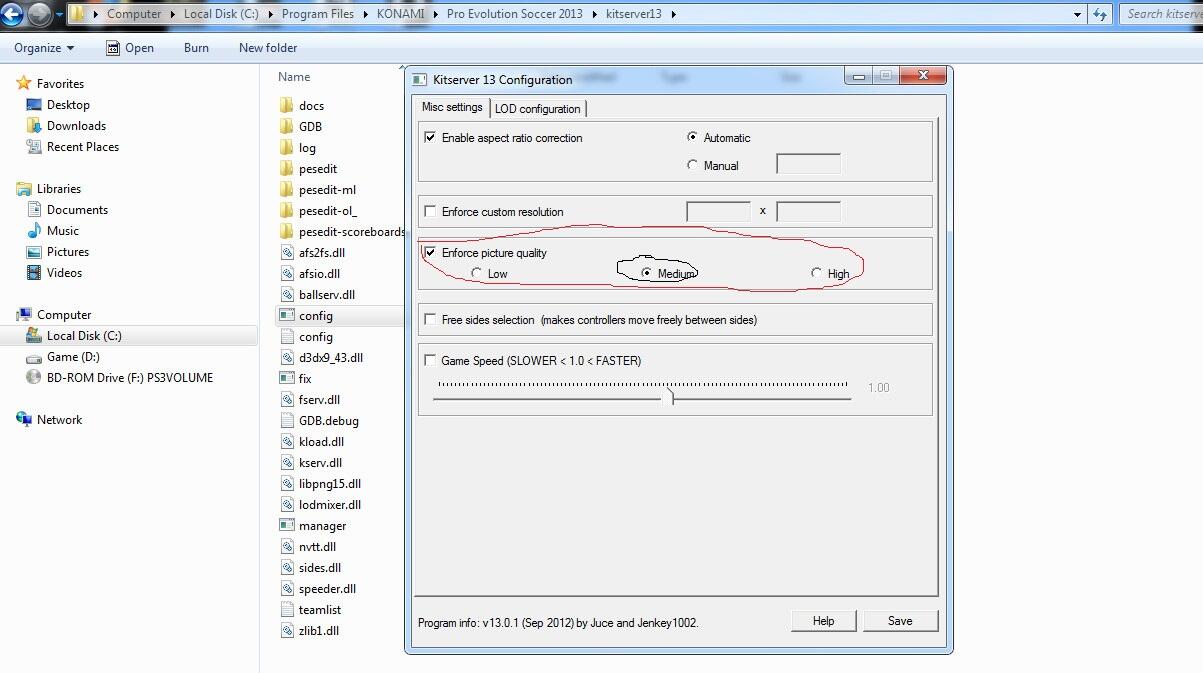Viewport: 1203px width, 673px height.
Task: Select the pesedit folder icon
Action: pos(286,168)
